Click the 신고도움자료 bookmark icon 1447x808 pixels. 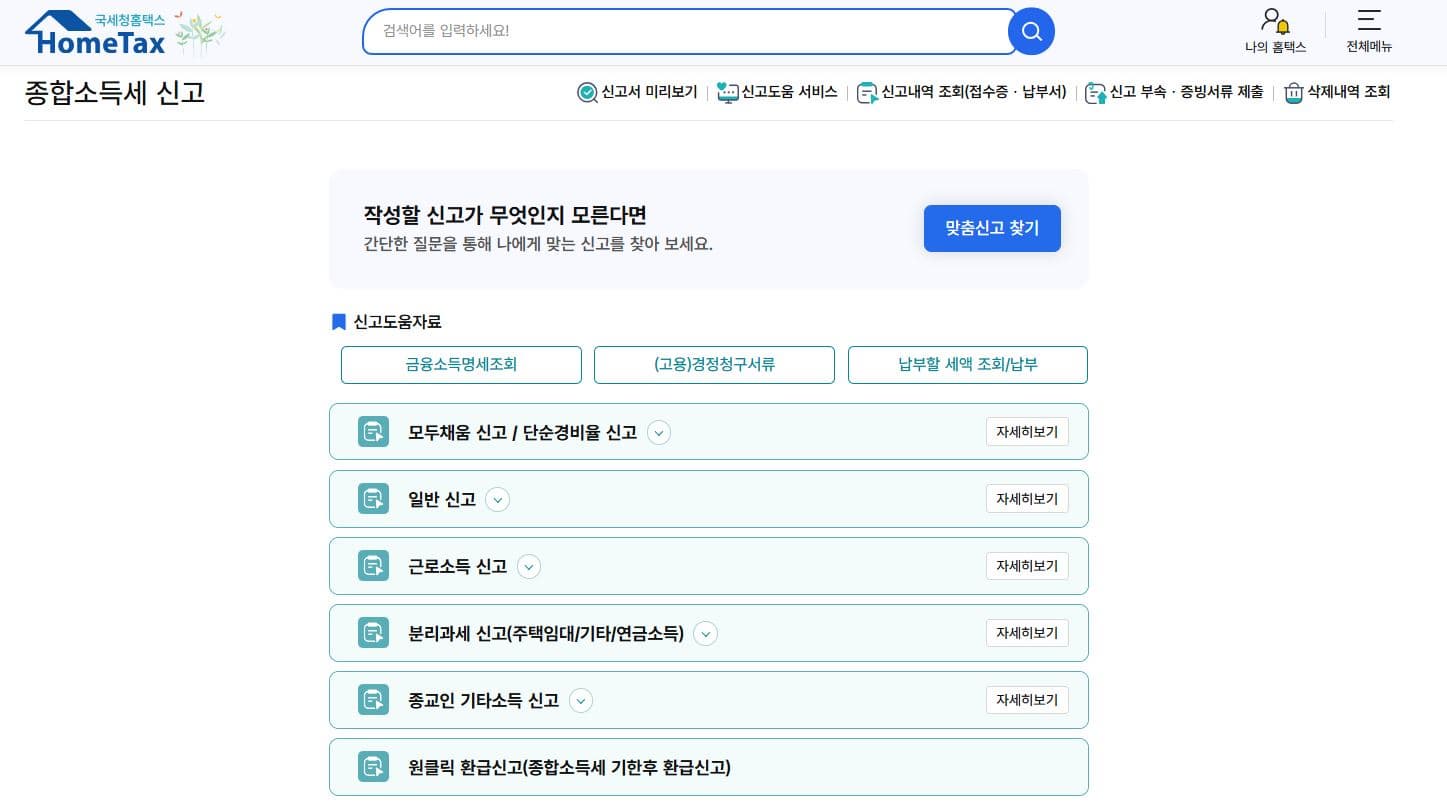338,322
